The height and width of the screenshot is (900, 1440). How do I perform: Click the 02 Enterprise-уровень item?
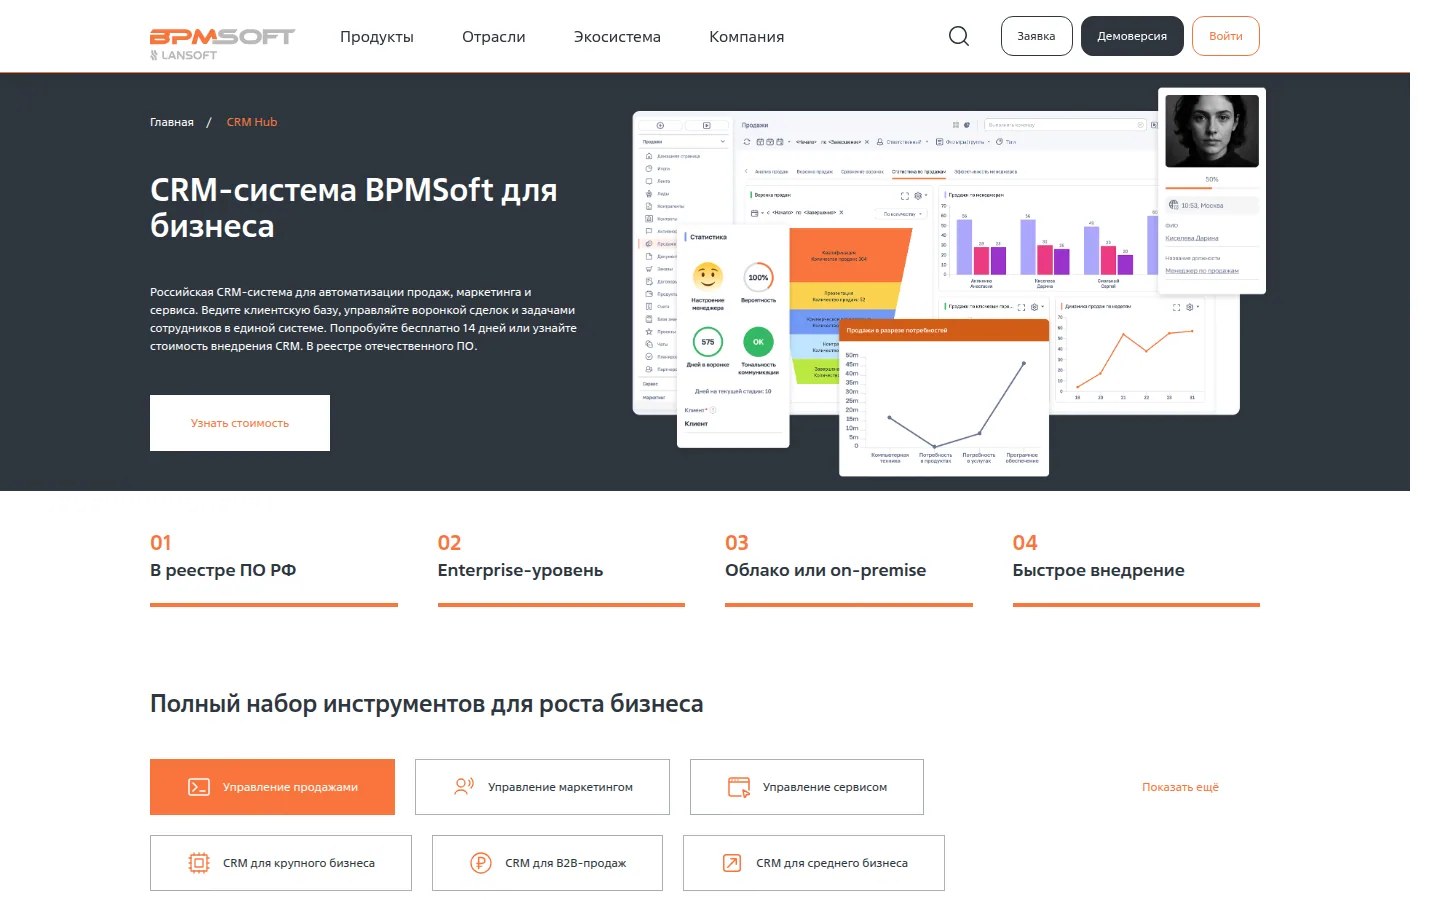pyautogui.click(x=561, y=569)
